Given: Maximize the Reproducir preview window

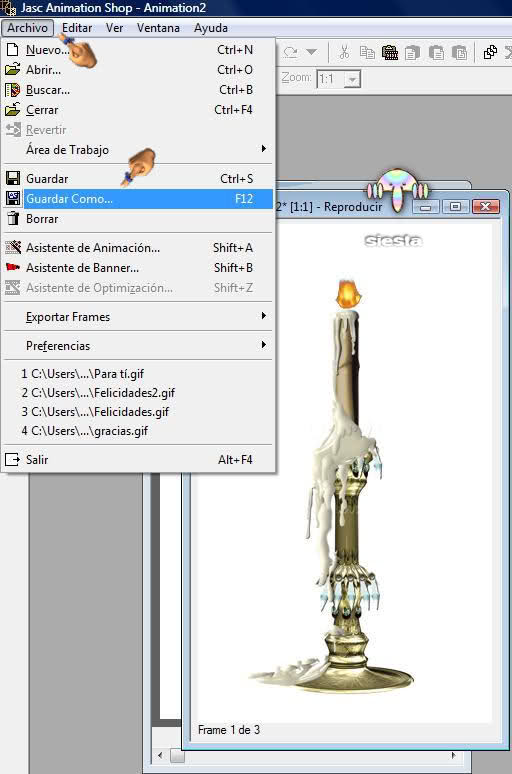Looking at the screenshot, I should click(x=455, y=207).
